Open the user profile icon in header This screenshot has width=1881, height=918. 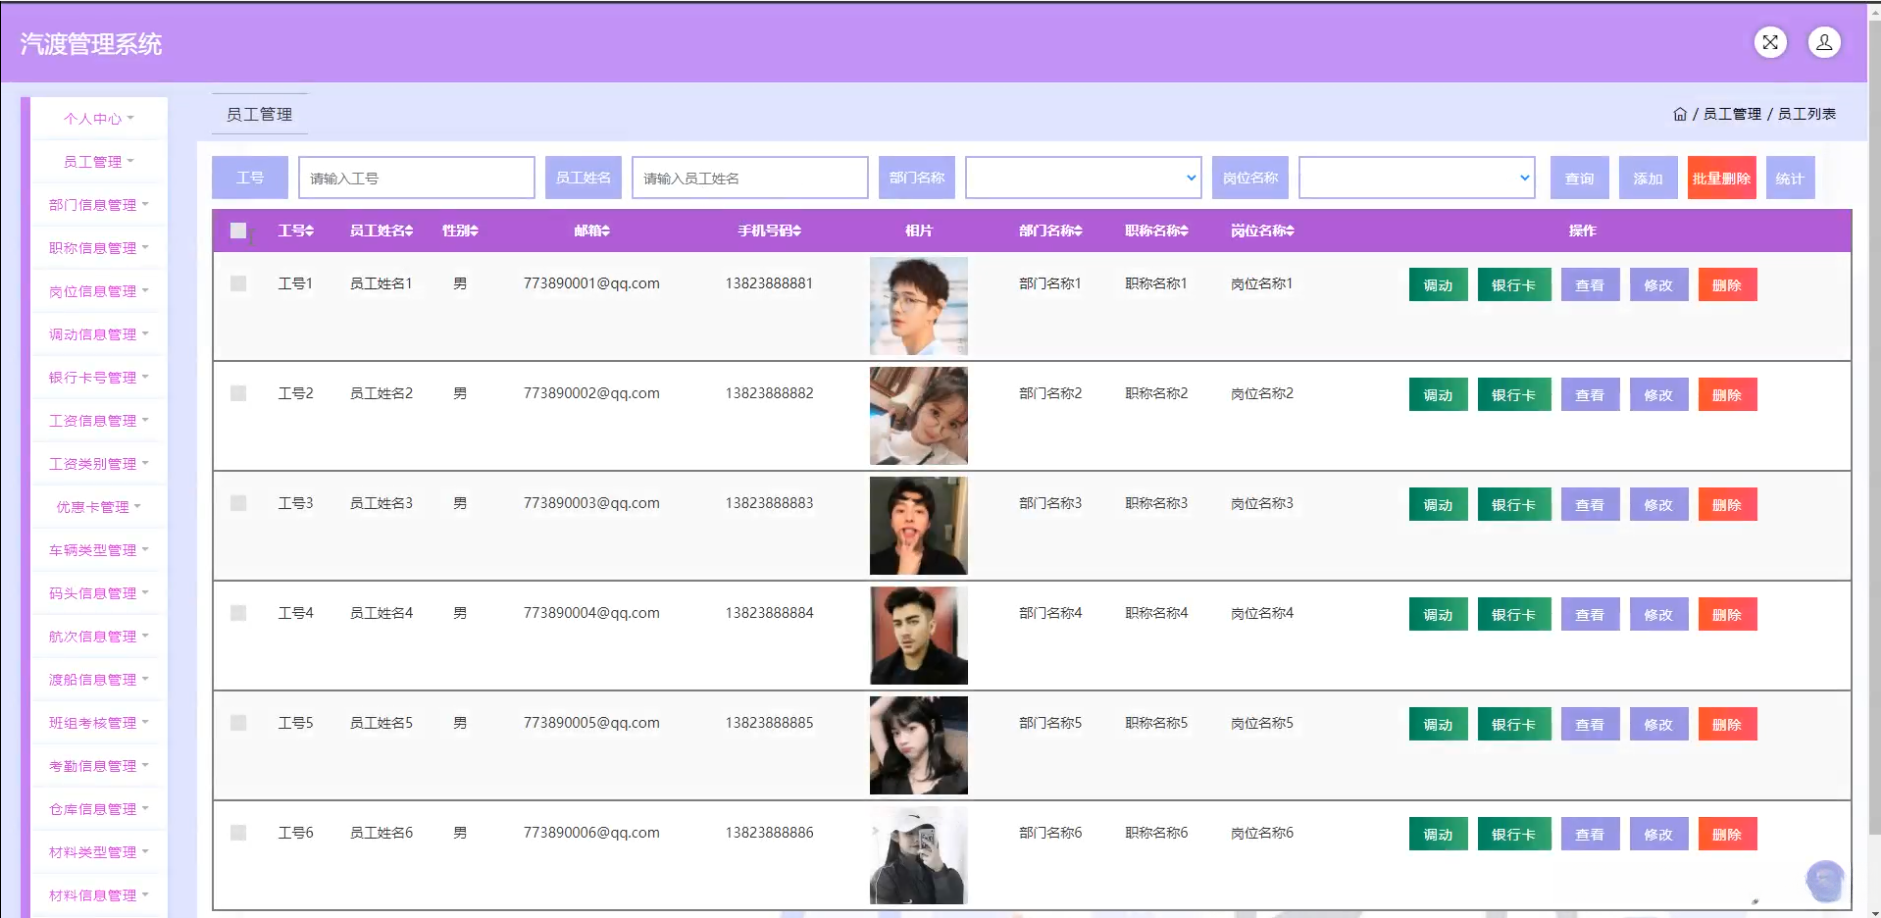pyautogui.click(x=1824, y=42)
